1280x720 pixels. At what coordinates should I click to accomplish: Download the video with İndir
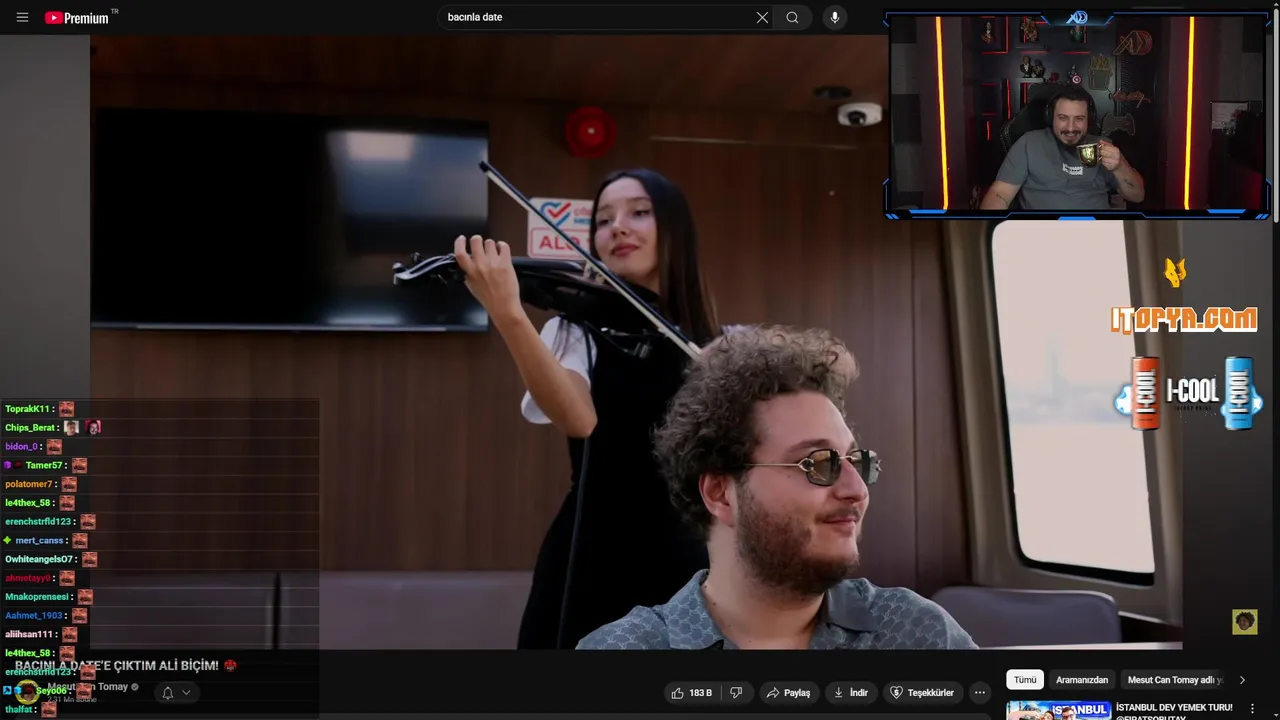click(x=850, y=692)
